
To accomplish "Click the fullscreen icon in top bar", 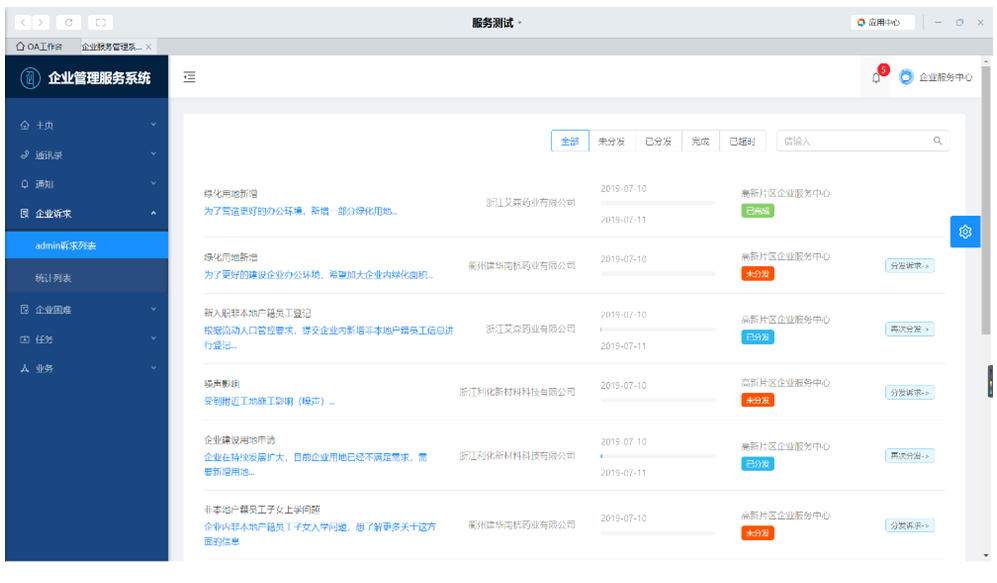I will pos(101,22).
